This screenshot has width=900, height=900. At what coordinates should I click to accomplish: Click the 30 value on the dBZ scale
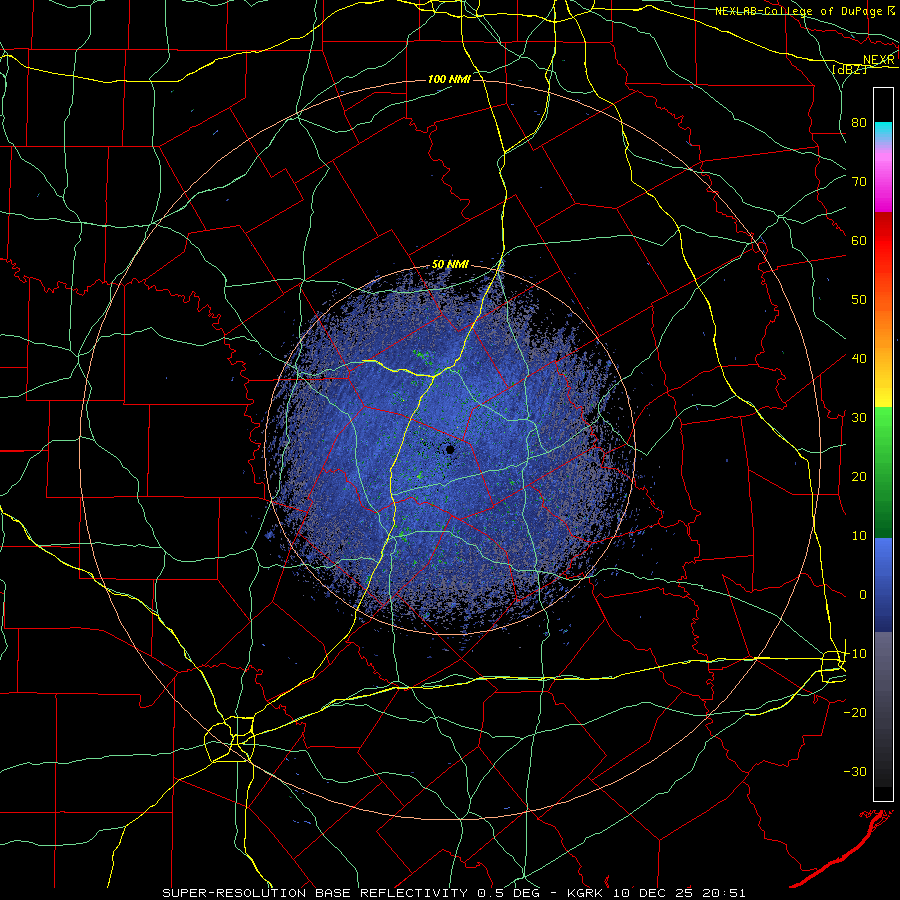(859, 417)
